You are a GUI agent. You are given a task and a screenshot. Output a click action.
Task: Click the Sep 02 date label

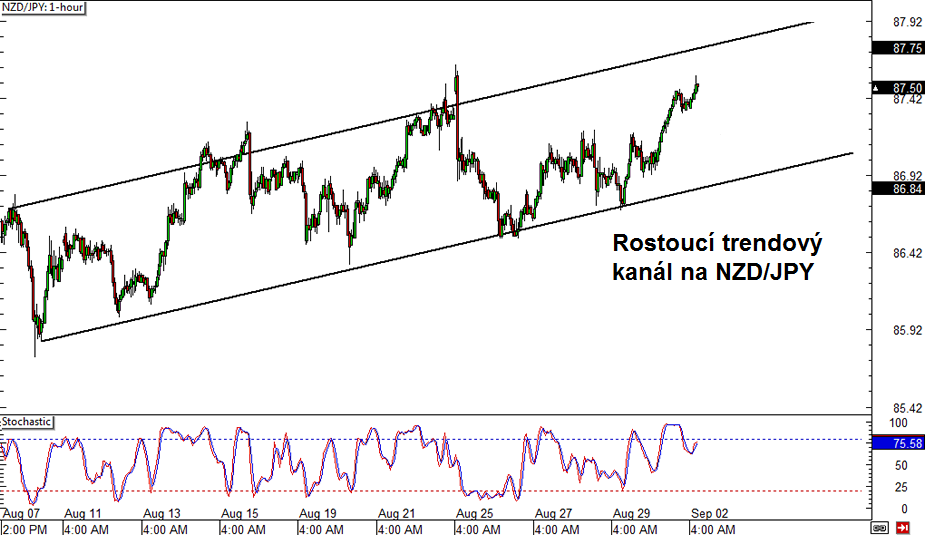[x=710, y=514]
